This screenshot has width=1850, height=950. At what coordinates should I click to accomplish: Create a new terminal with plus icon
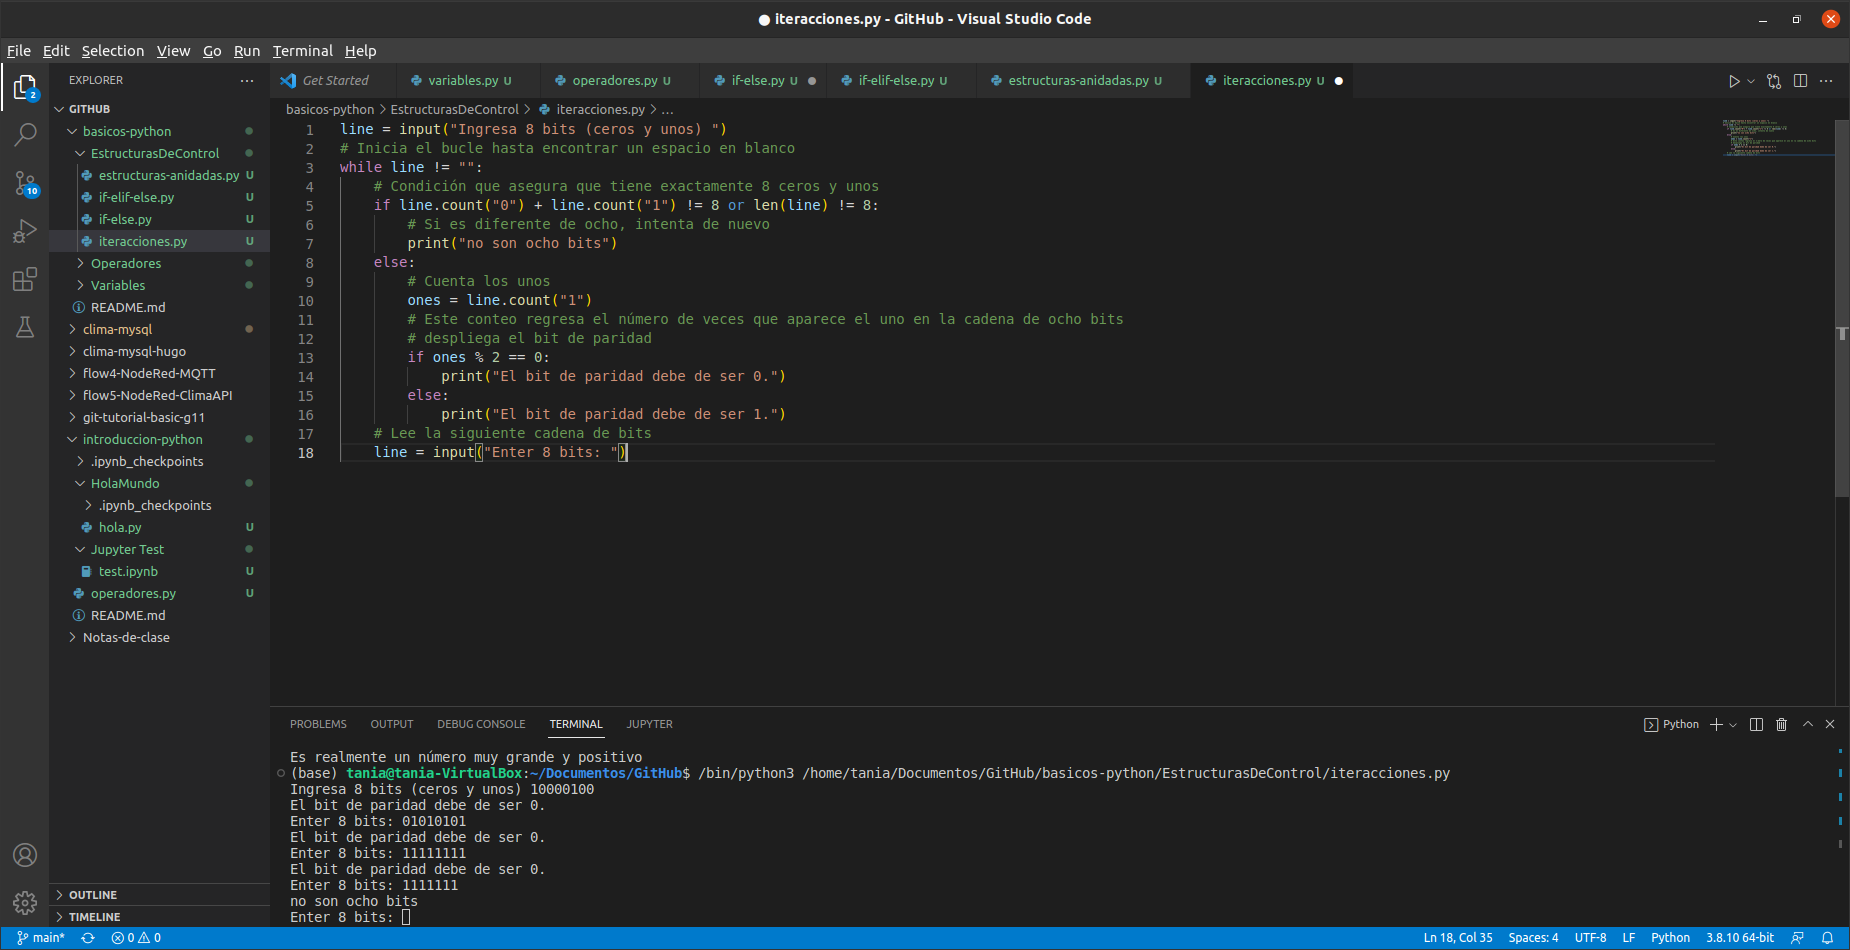click(x=1716, y=724)
